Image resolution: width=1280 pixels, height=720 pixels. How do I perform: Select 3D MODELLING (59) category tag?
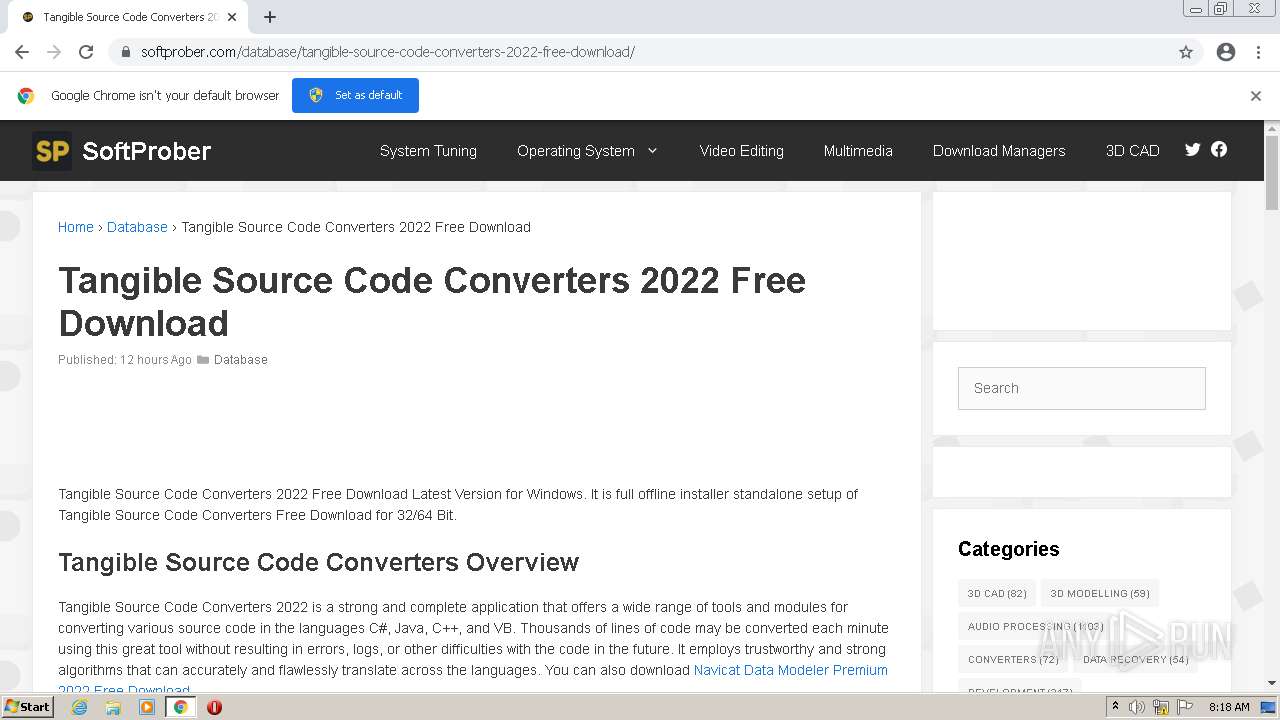point(1100,593)
